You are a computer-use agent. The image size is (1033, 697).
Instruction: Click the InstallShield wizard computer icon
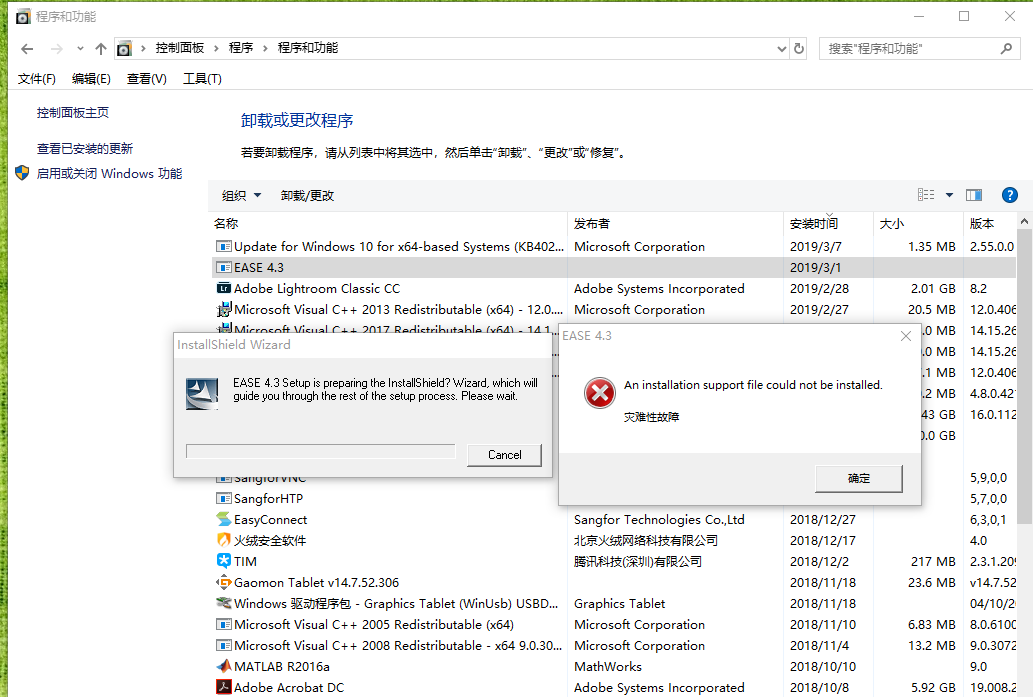point(202,394)
